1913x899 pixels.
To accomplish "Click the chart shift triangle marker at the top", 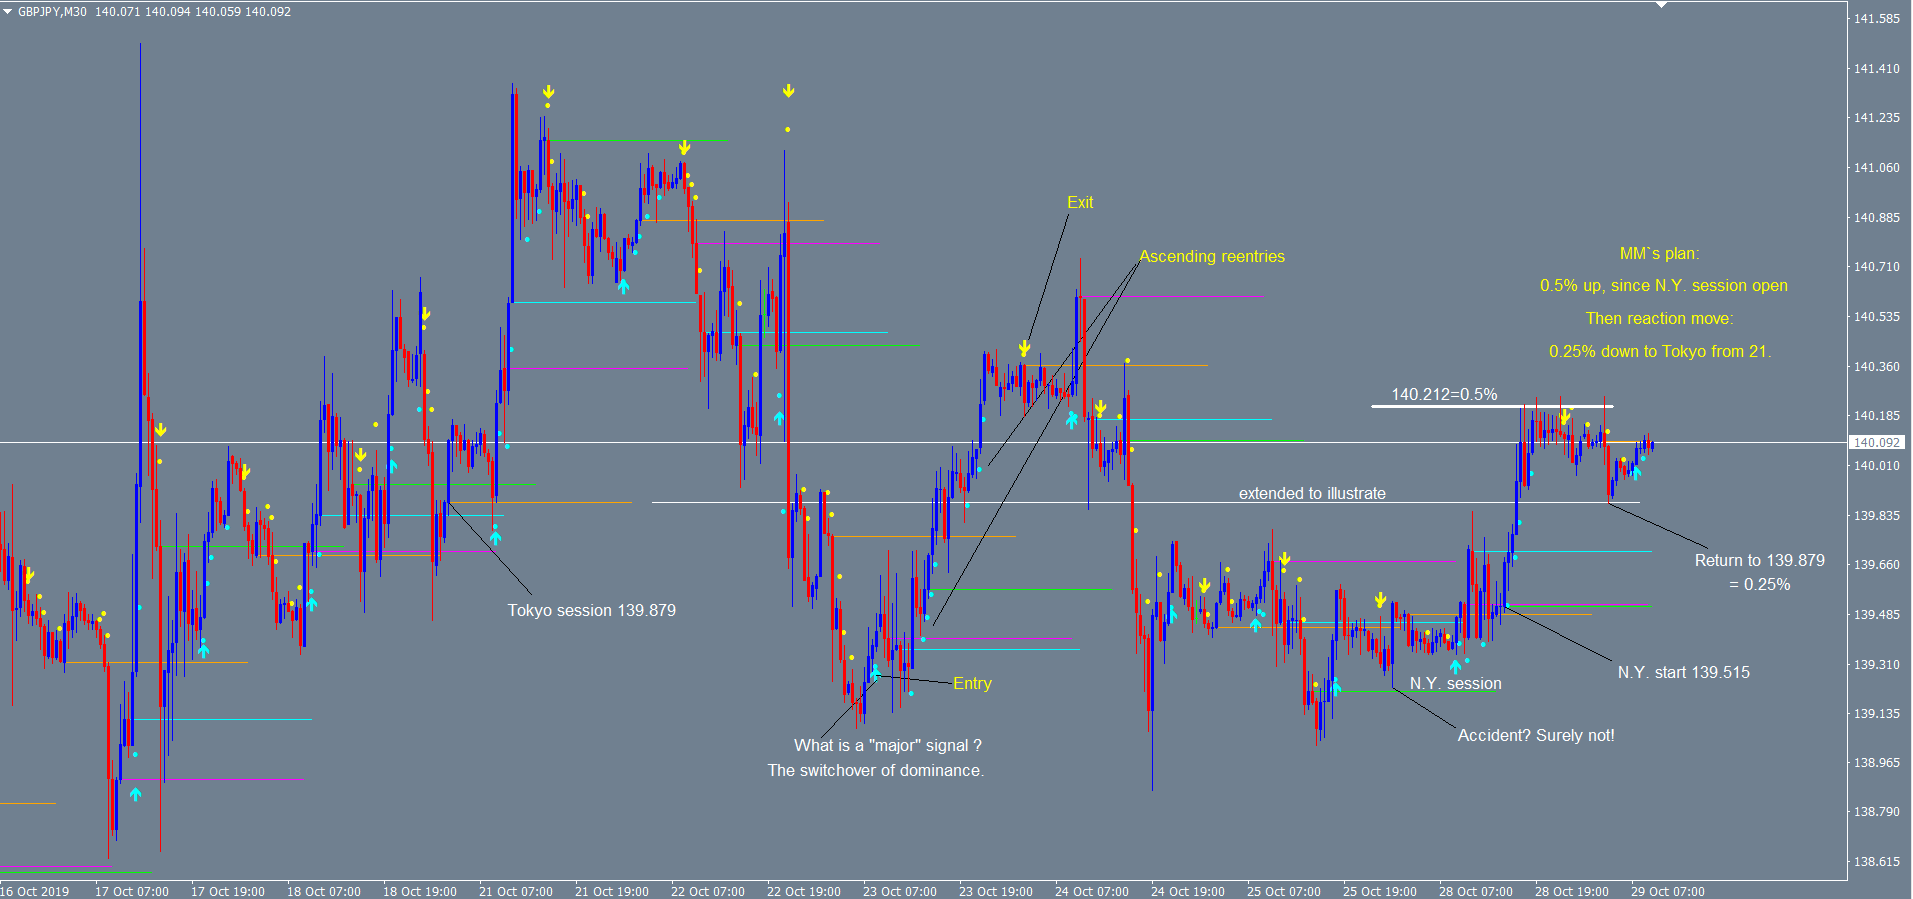I will point(1661,5).
